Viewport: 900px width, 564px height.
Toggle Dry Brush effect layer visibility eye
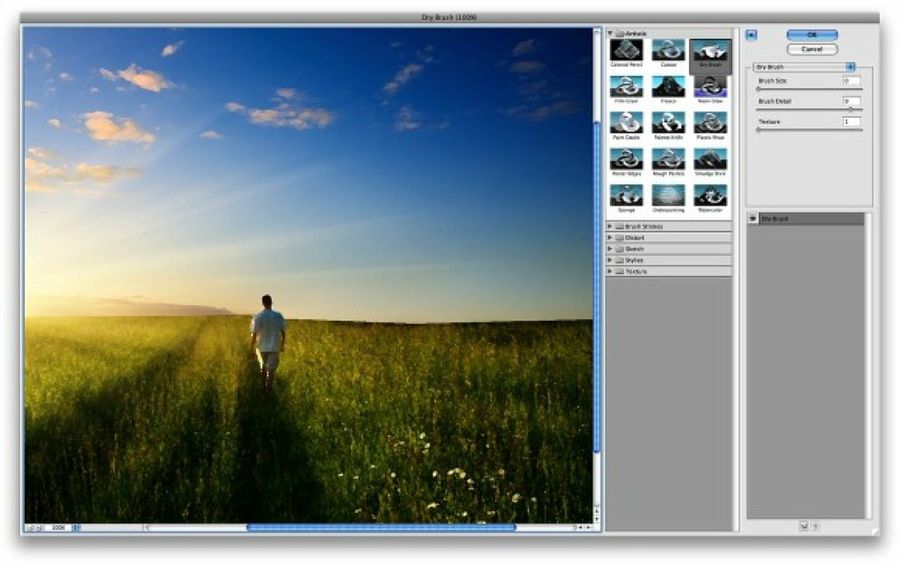click(753, 218)
